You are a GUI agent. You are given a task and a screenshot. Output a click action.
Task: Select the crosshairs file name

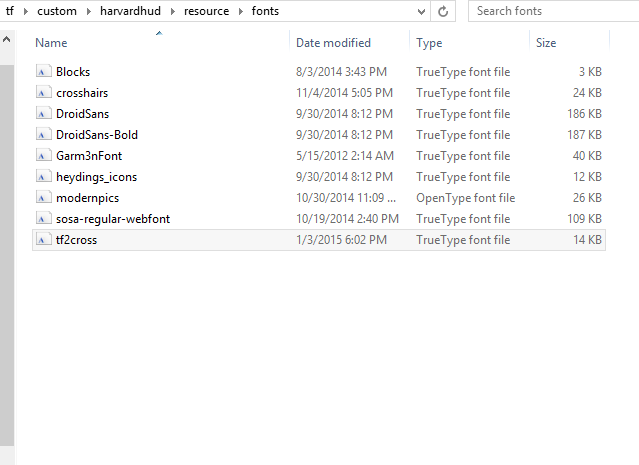click(x=82, y=93)
